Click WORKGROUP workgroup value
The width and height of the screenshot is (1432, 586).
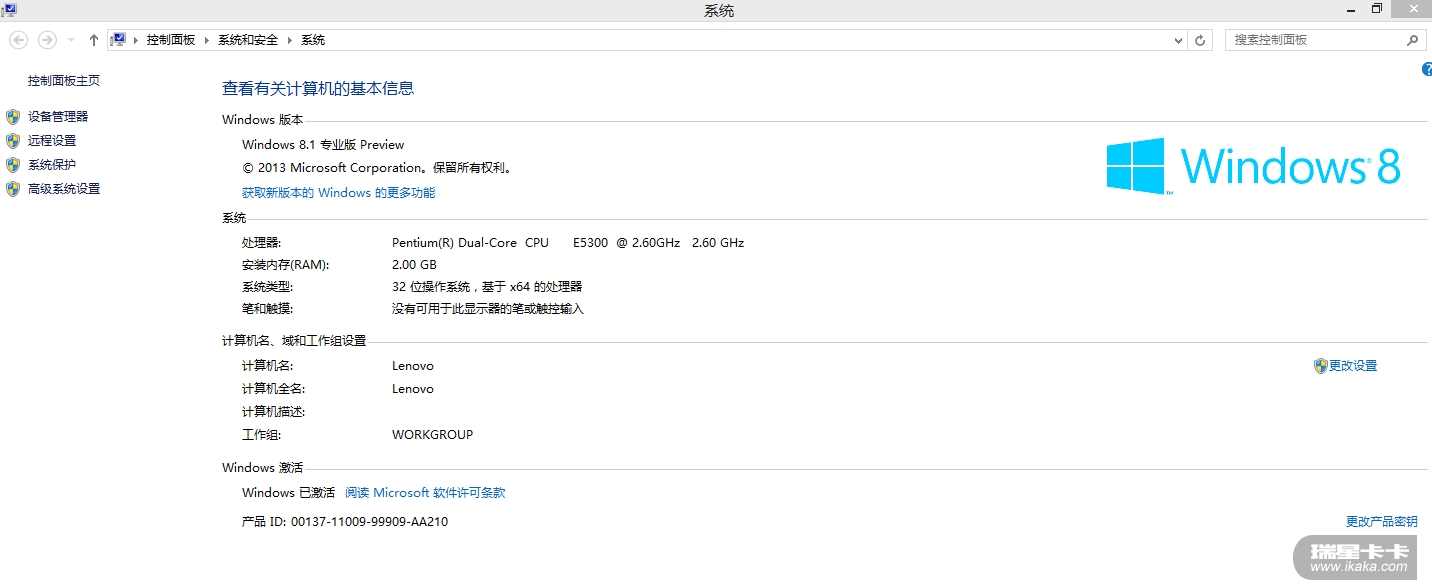tap(433, 435)
